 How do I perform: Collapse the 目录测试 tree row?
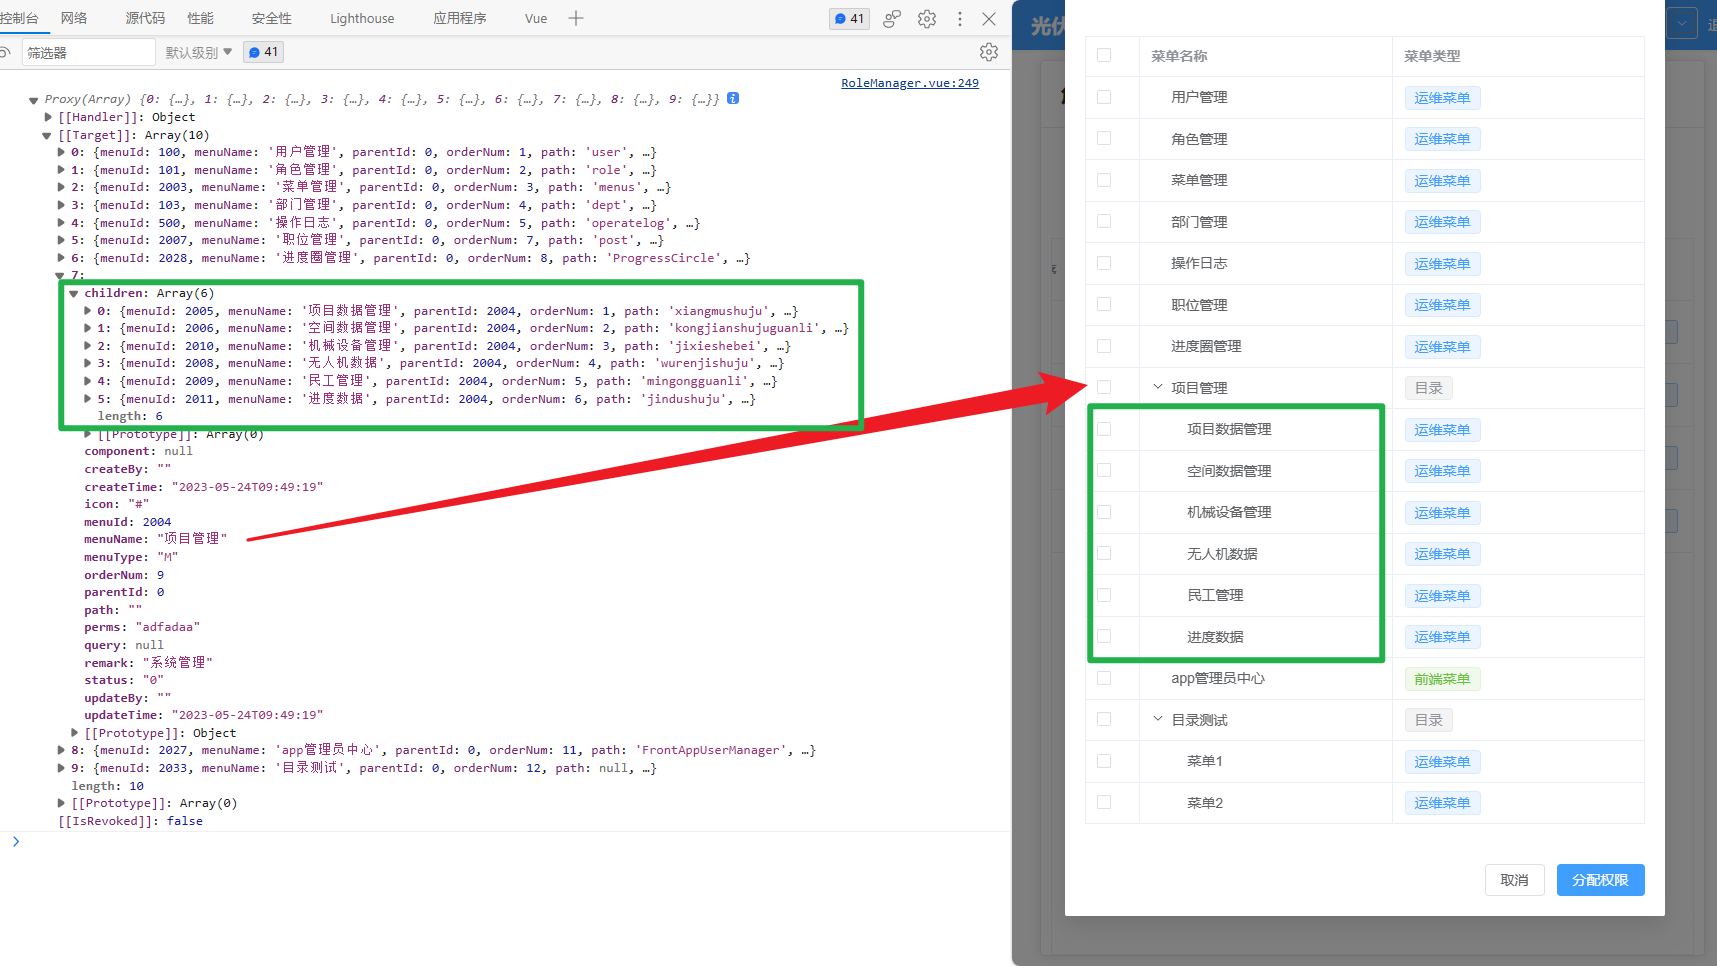click(1158, 719)
